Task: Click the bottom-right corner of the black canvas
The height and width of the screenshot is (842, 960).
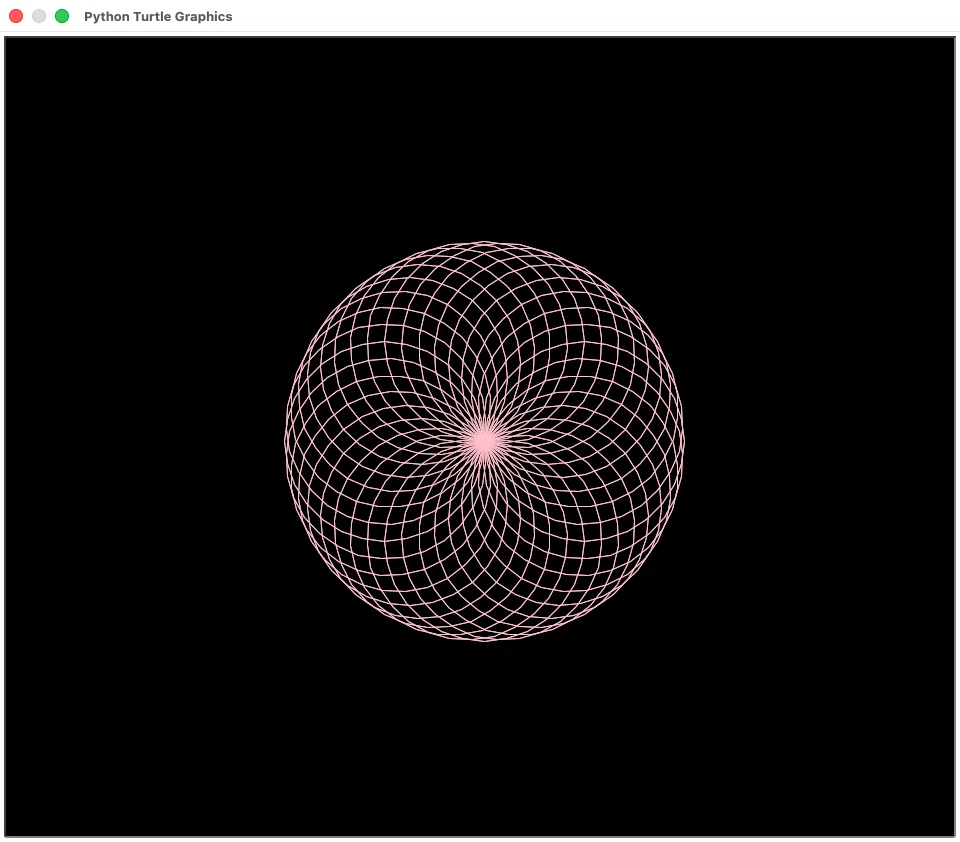Action: pyautogui.click(x=951, y=833)
